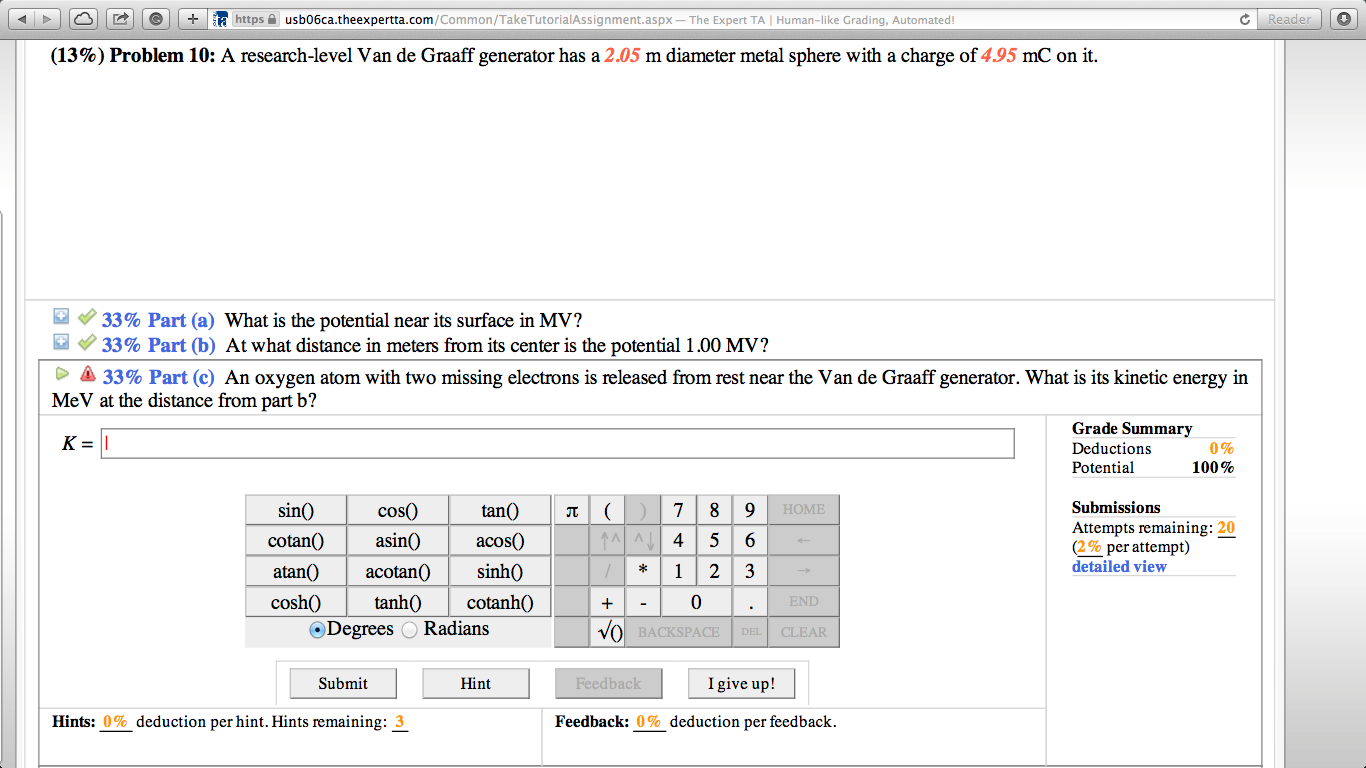The image size is (1366, 768).
Task: Click the iCloud tabs toolbar icon
Action: pyautogui.click(x=85, y=19)
